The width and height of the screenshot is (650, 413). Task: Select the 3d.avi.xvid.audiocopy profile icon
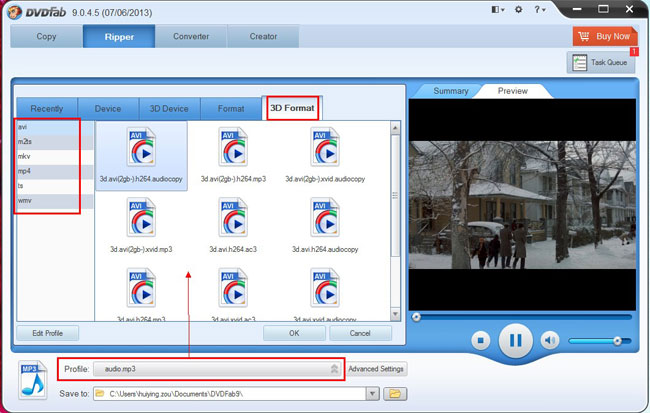[x=325, y=288]
